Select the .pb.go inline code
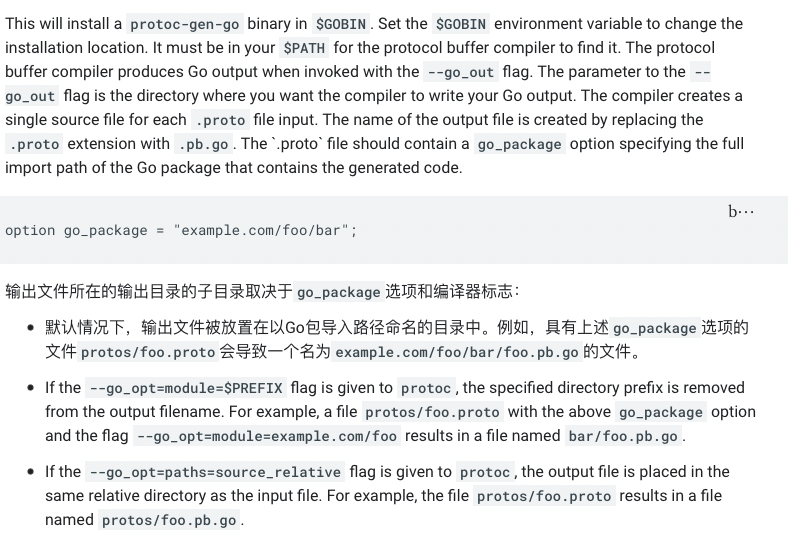Viewport: 788px width, 534px height. coord(204,145)
